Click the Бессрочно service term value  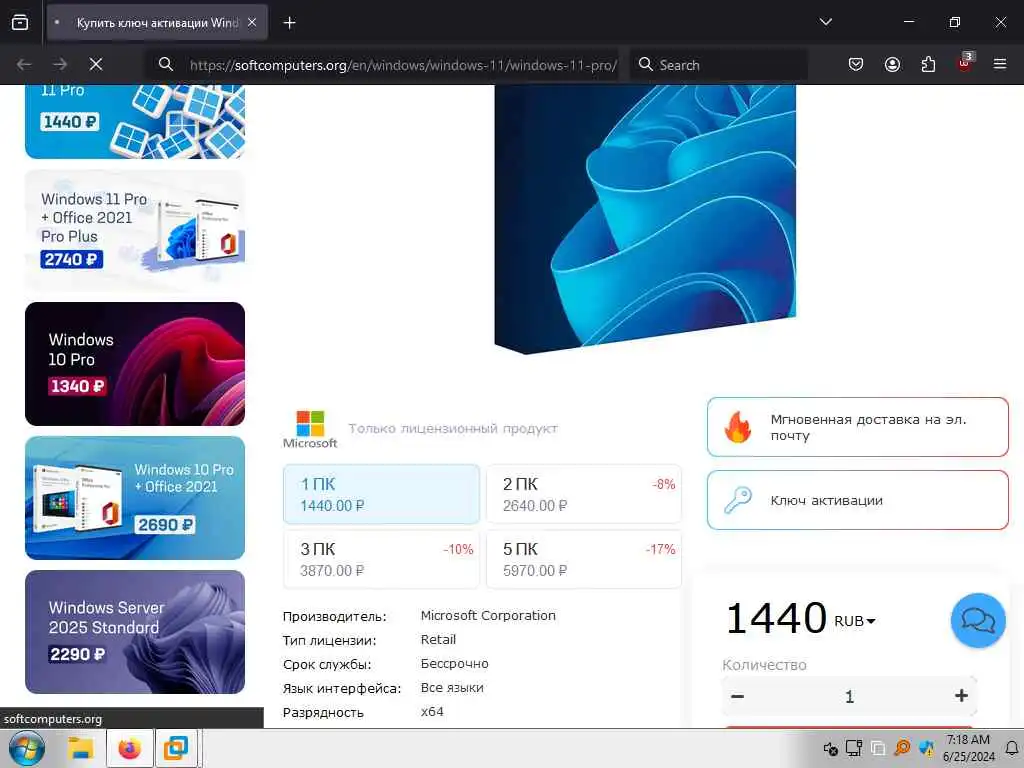click(x=455, y=664)
